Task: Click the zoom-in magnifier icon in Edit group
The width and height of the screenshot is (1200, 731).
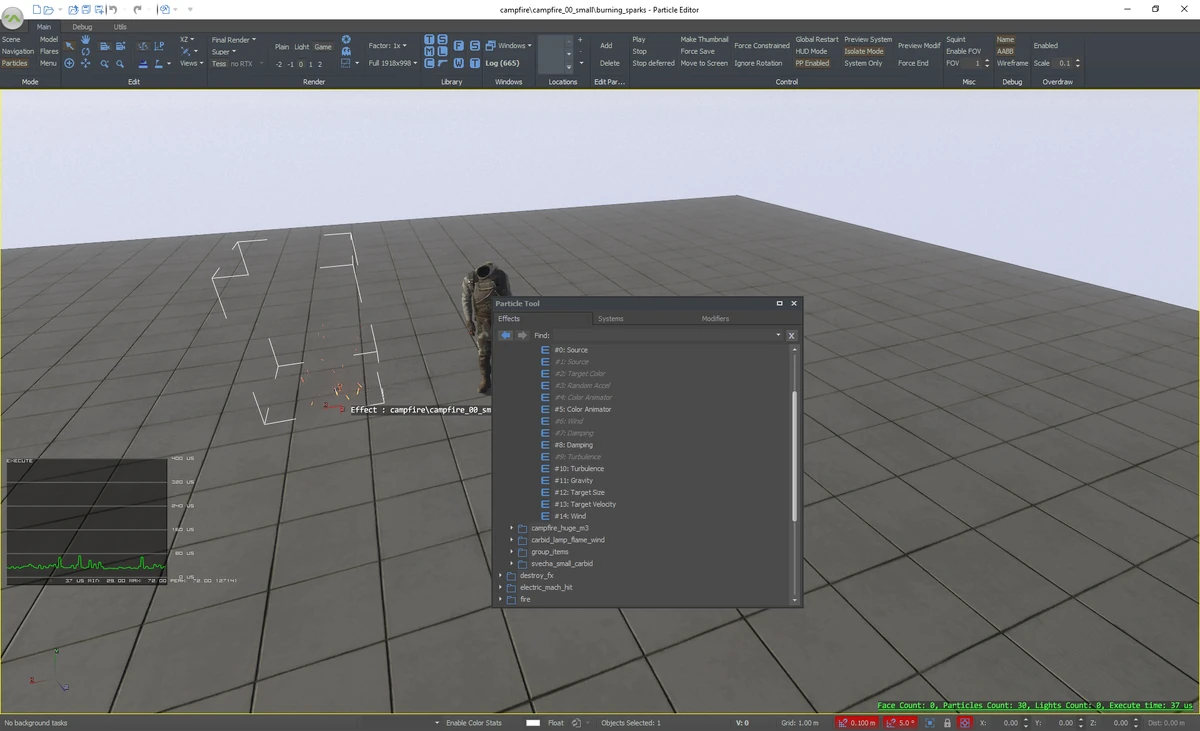Action: click(x=106, y=63)
